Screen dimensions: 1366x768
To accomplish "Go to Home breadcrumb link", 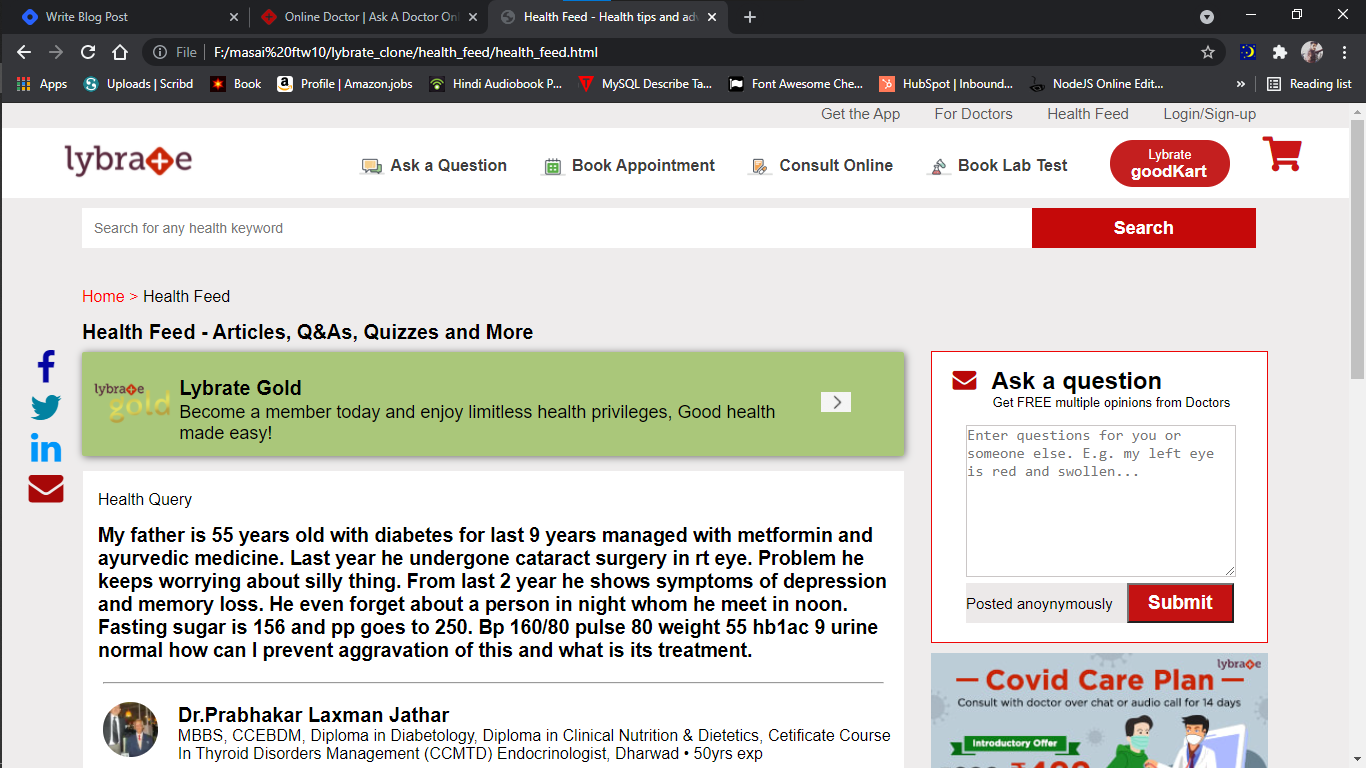I will (x=103, y=296).
